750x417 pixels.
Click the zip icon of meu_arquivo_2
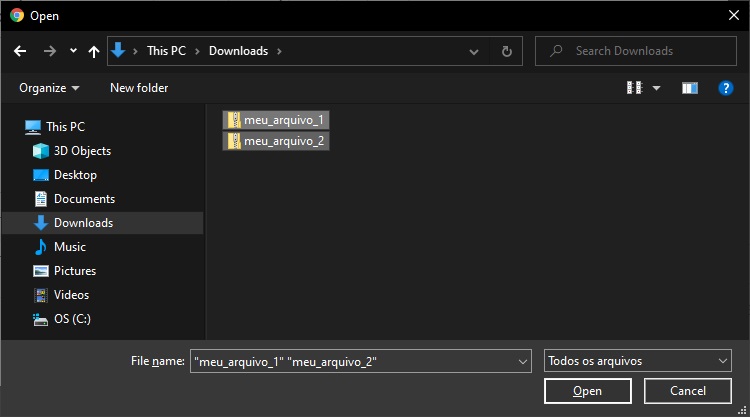(x=234, y=141)
